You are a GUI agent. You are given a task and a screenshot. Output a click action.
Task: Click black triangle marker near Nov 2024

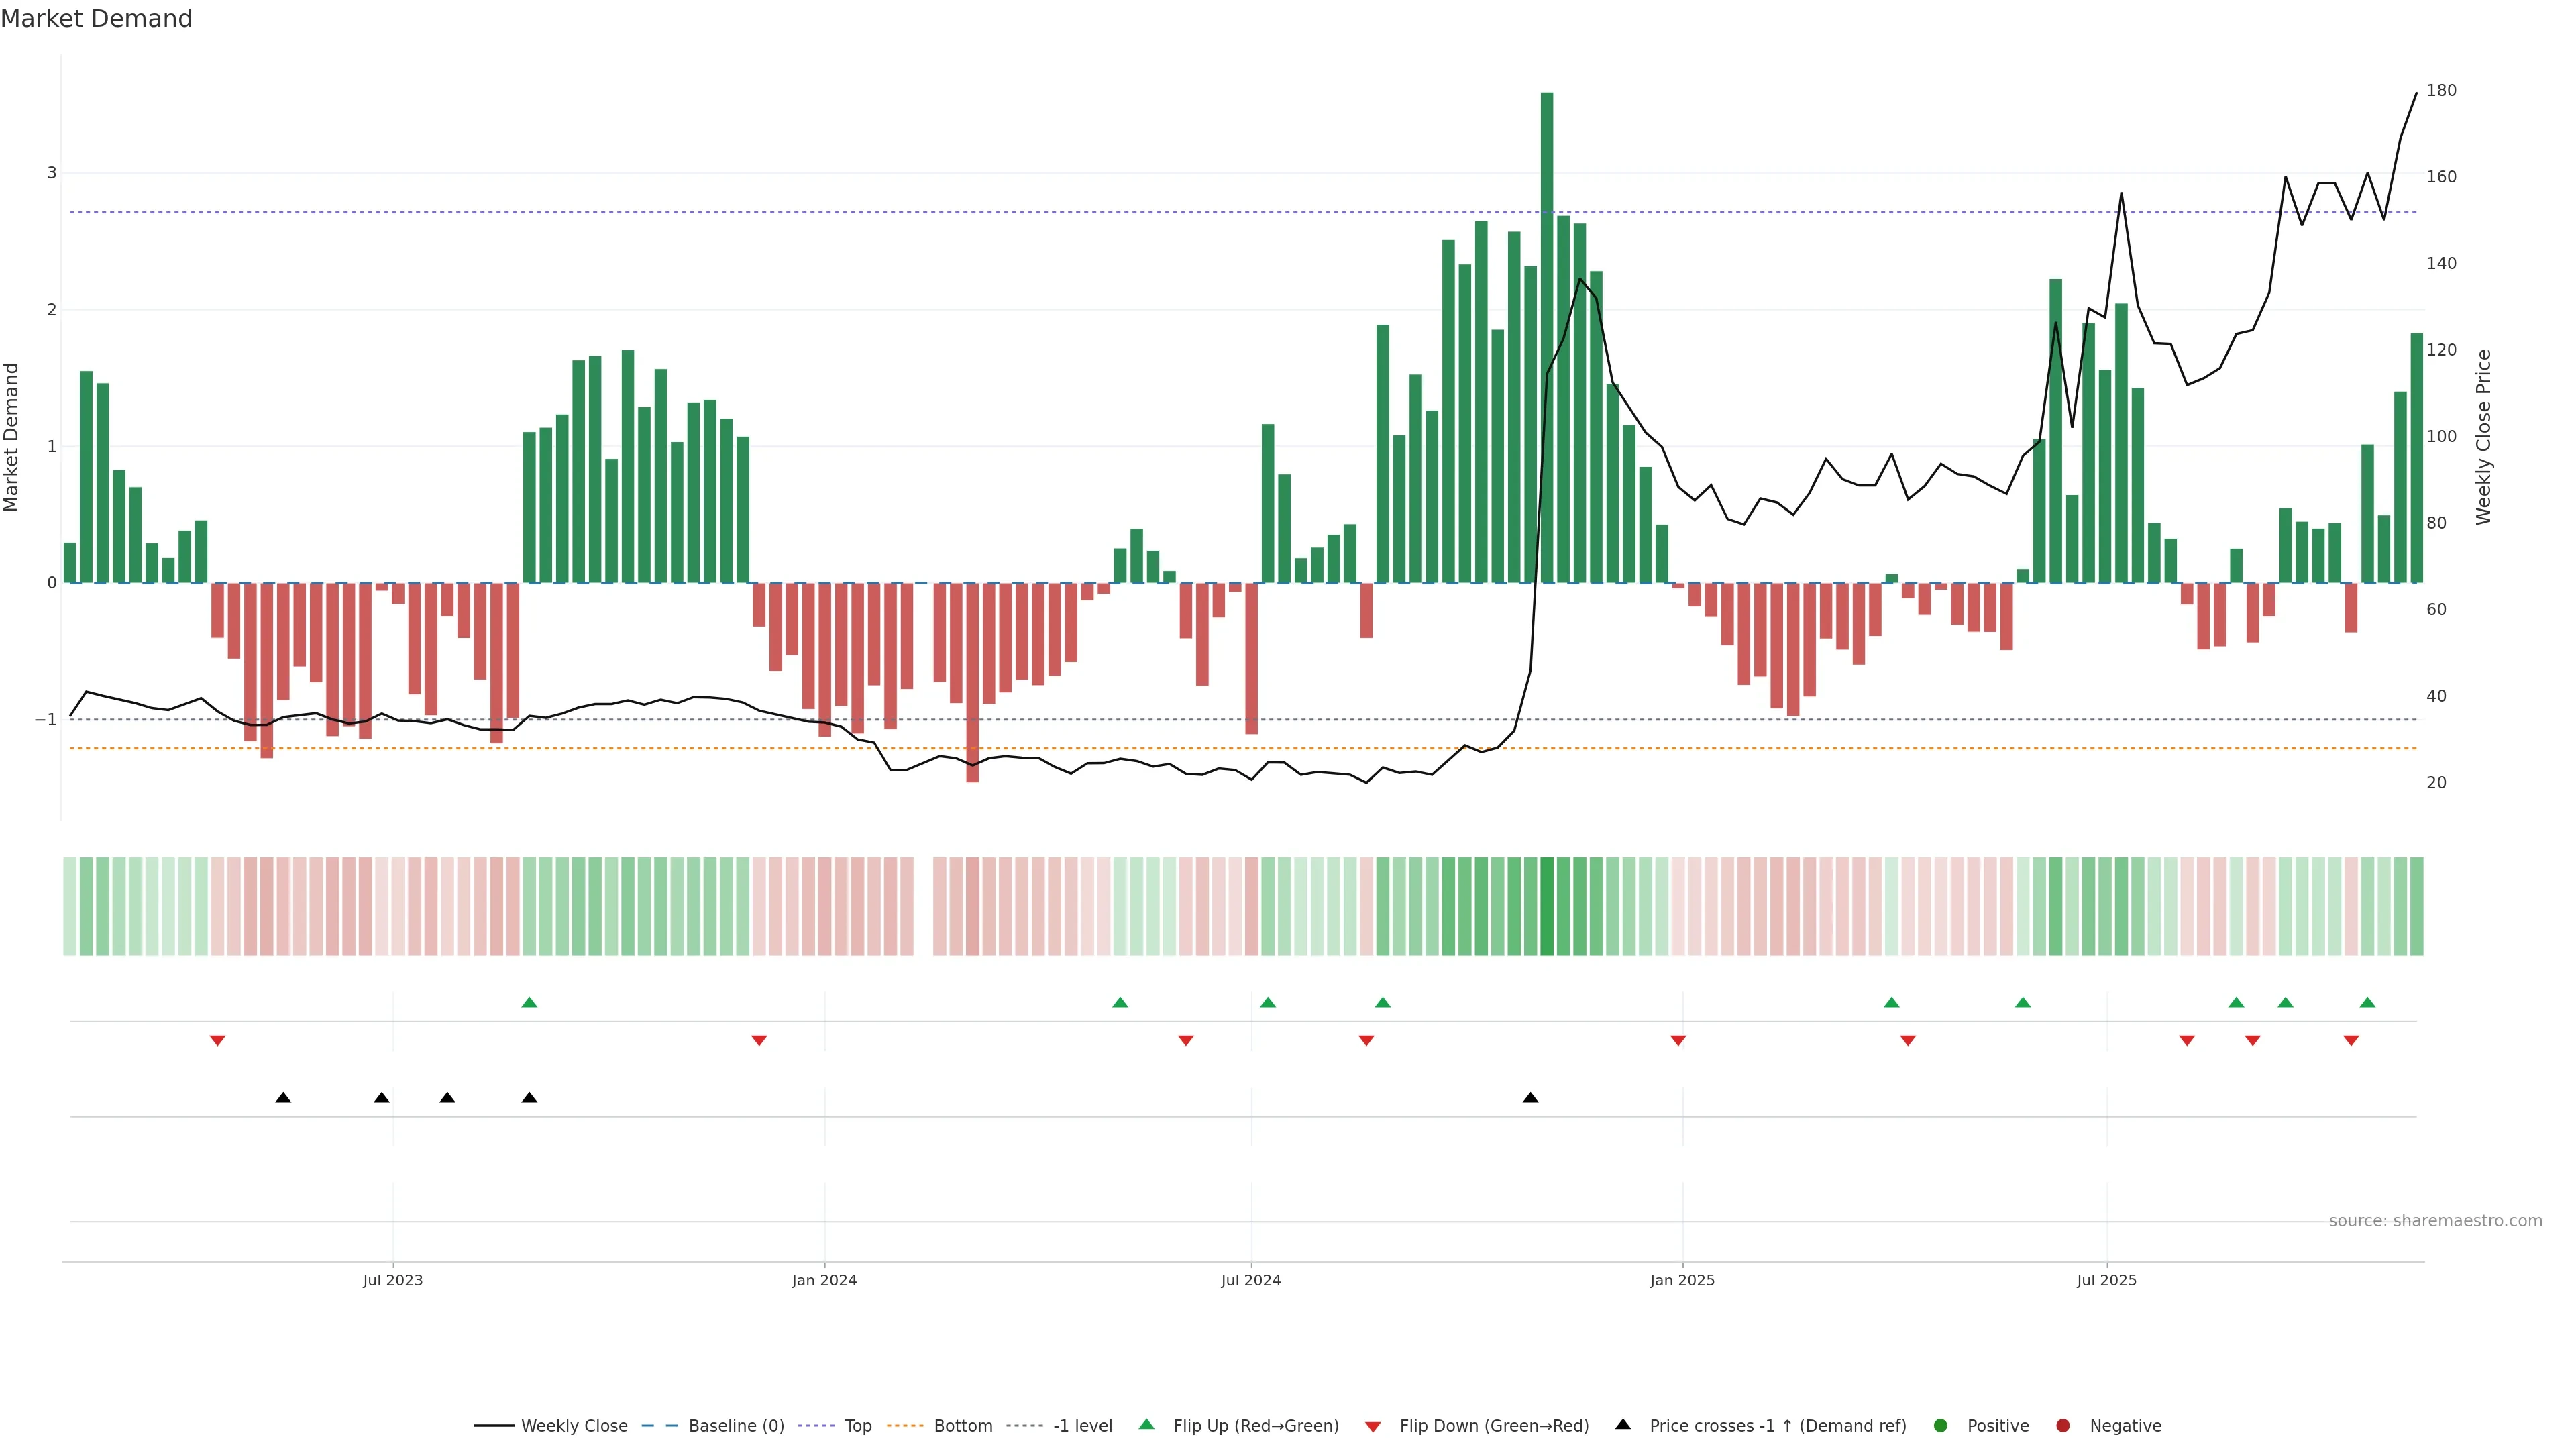point(1530,1098)
